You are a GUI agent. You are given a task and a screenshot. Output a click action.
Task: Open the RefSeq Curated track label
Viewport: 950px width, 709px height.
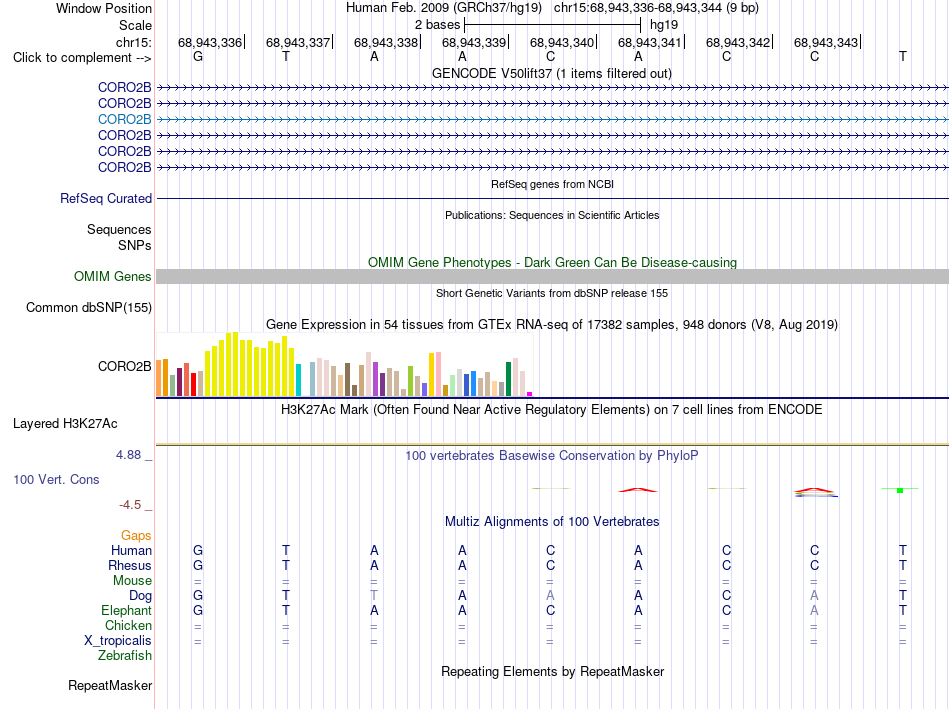point(106,198)
